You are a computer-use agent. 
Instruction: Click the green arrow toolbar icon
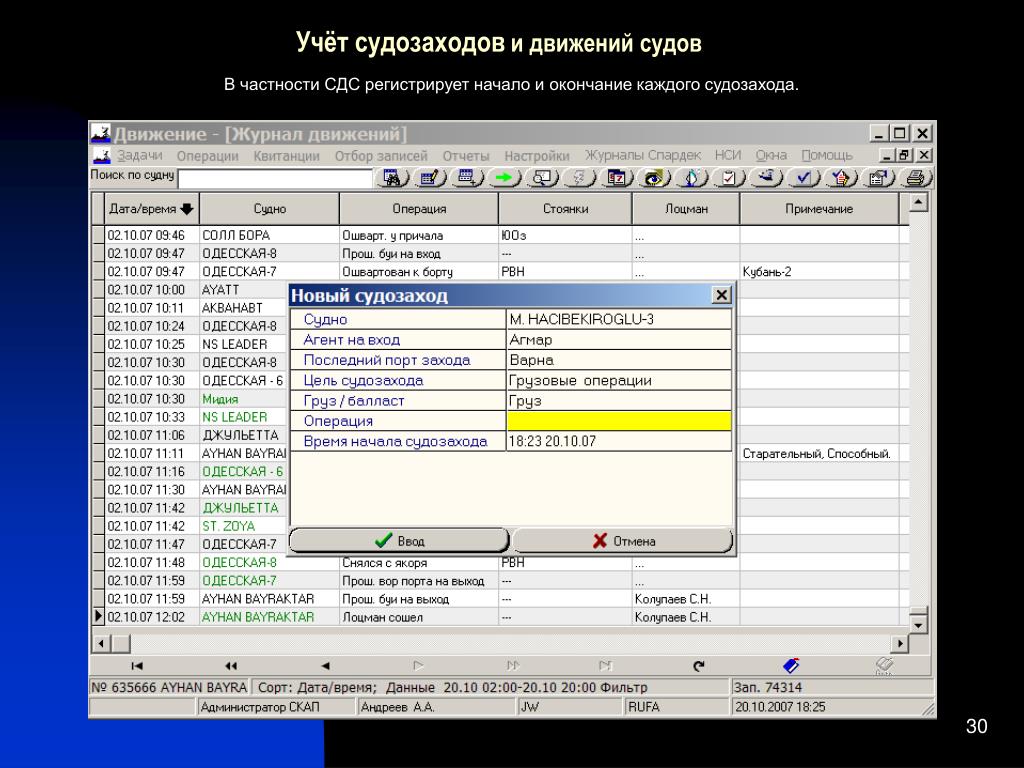[504, 178]
